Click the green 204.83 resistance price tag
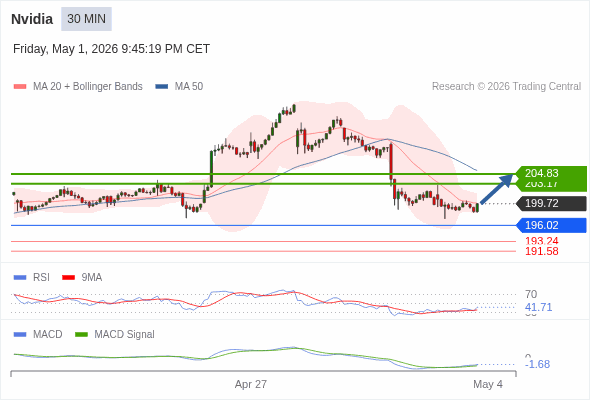The width and height of the screenshot is (590, 400). (x=551, y=173)
